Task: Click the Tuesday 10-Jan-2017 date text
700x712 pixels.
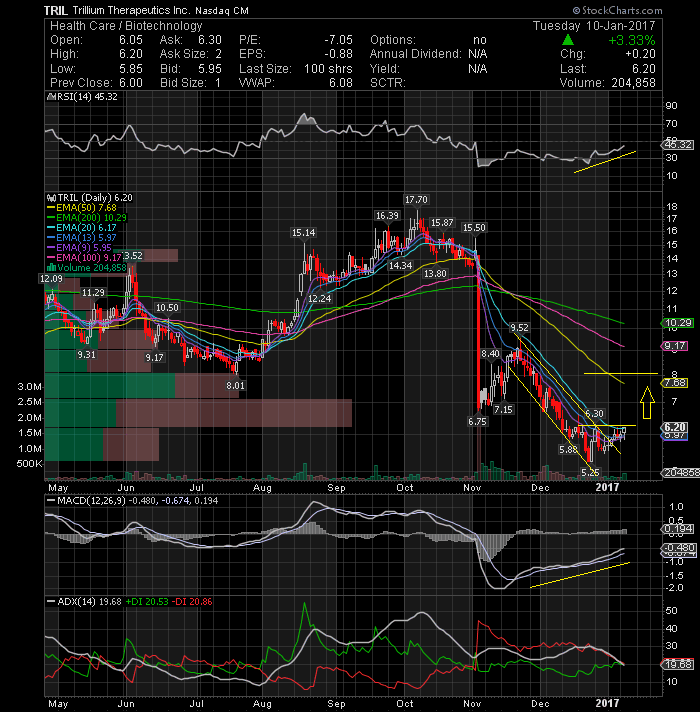Action: pos(594,25)
